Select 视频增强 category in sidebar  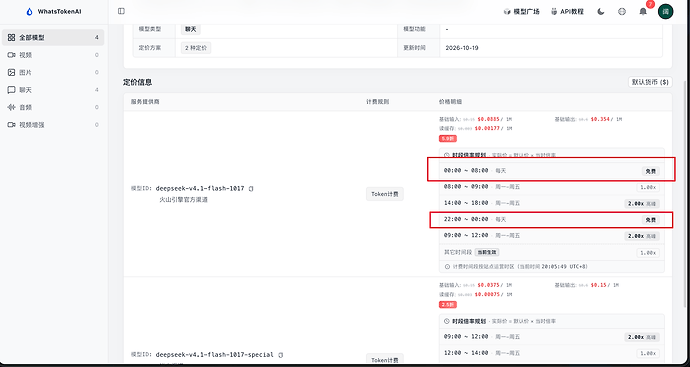[x=53, y=125]
